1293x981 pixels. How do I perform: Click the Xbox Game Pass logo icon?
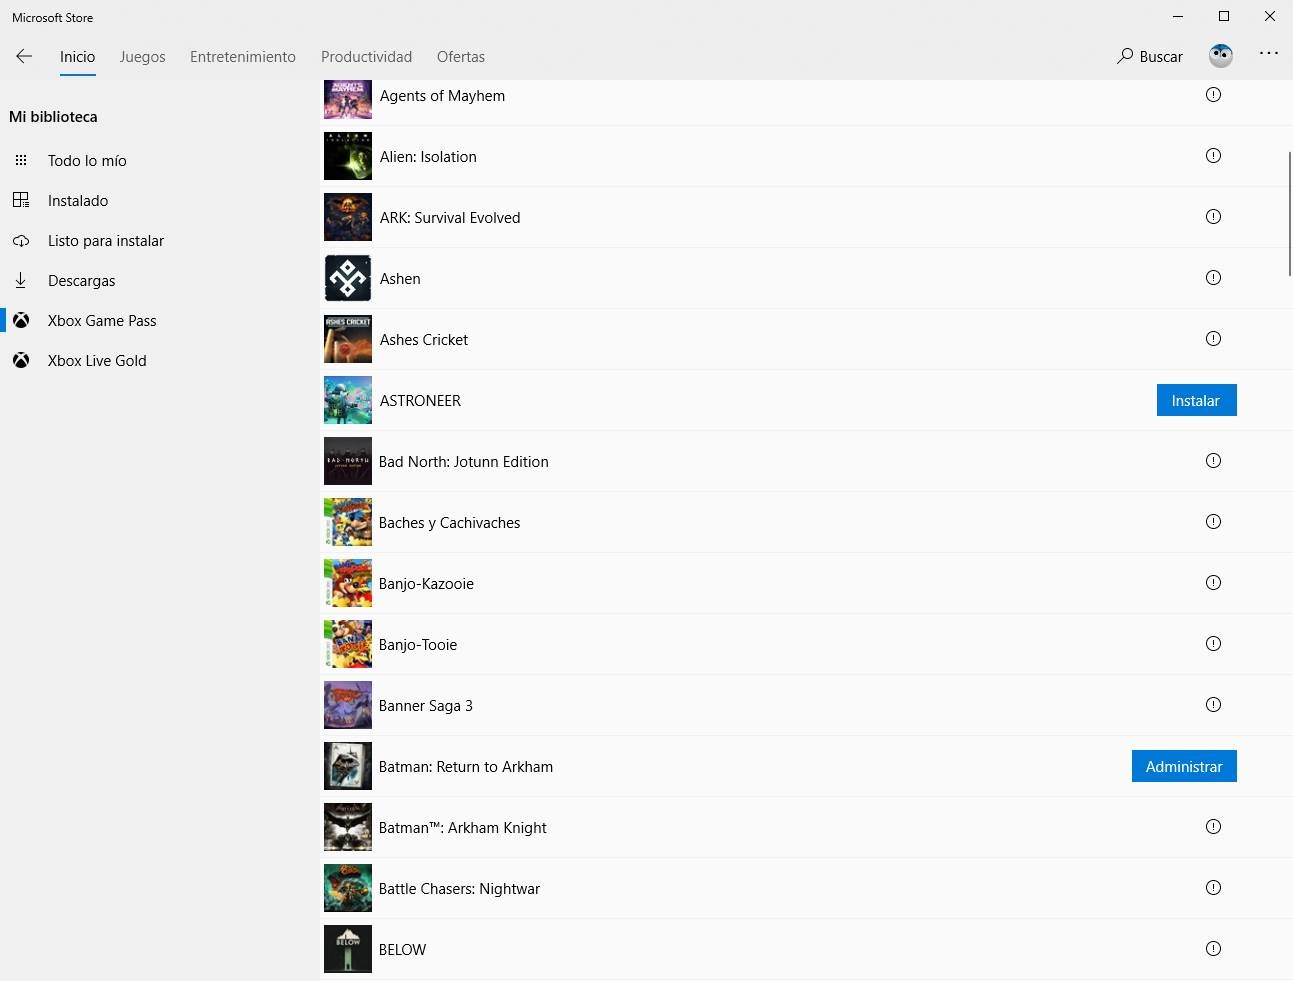(x=21, y=320)
